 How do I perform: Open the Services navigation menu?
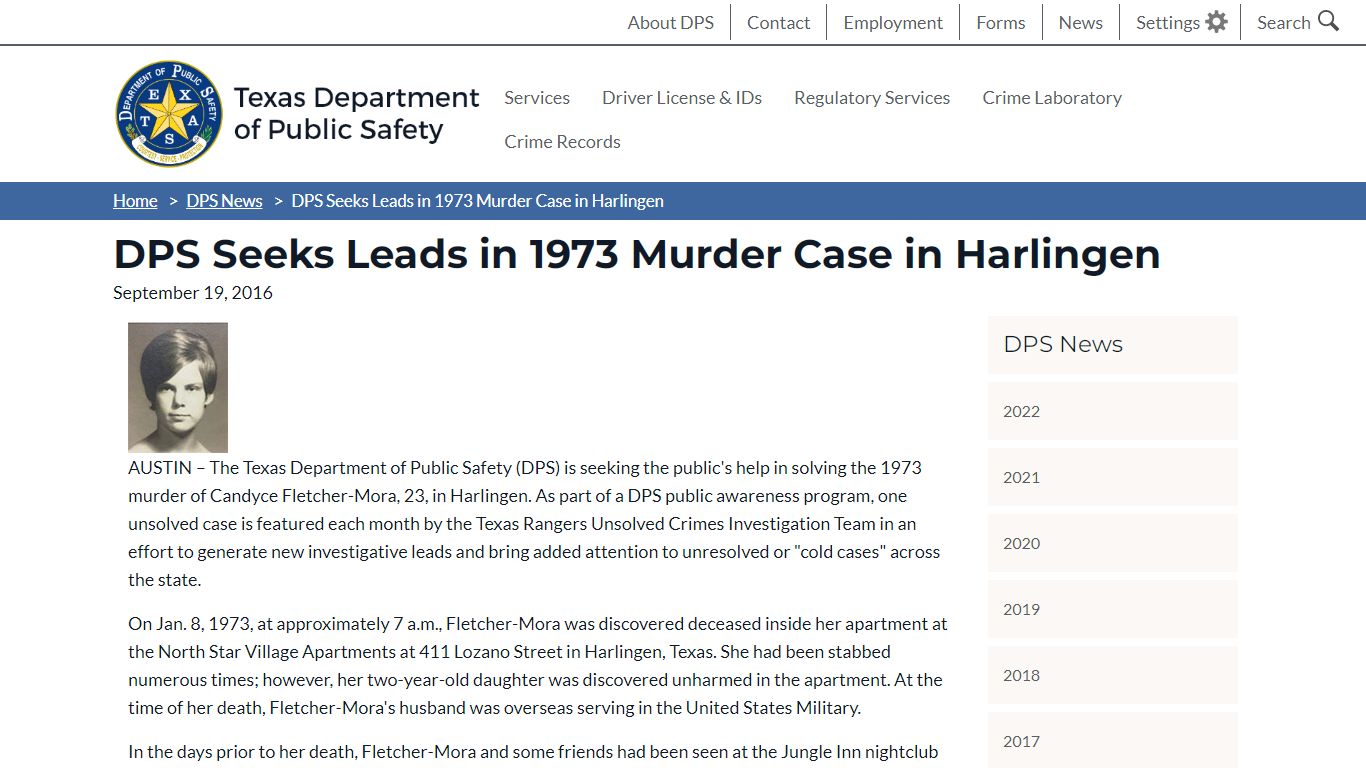coord(537,97)
